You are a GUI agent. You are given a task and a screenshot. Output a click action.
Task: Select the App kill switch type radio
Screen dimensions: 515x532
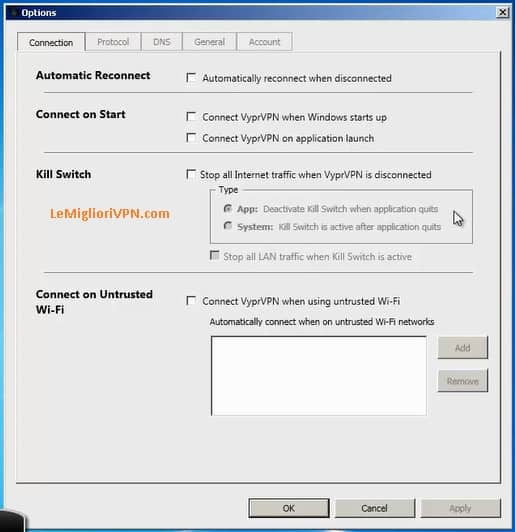click(228, 208)
